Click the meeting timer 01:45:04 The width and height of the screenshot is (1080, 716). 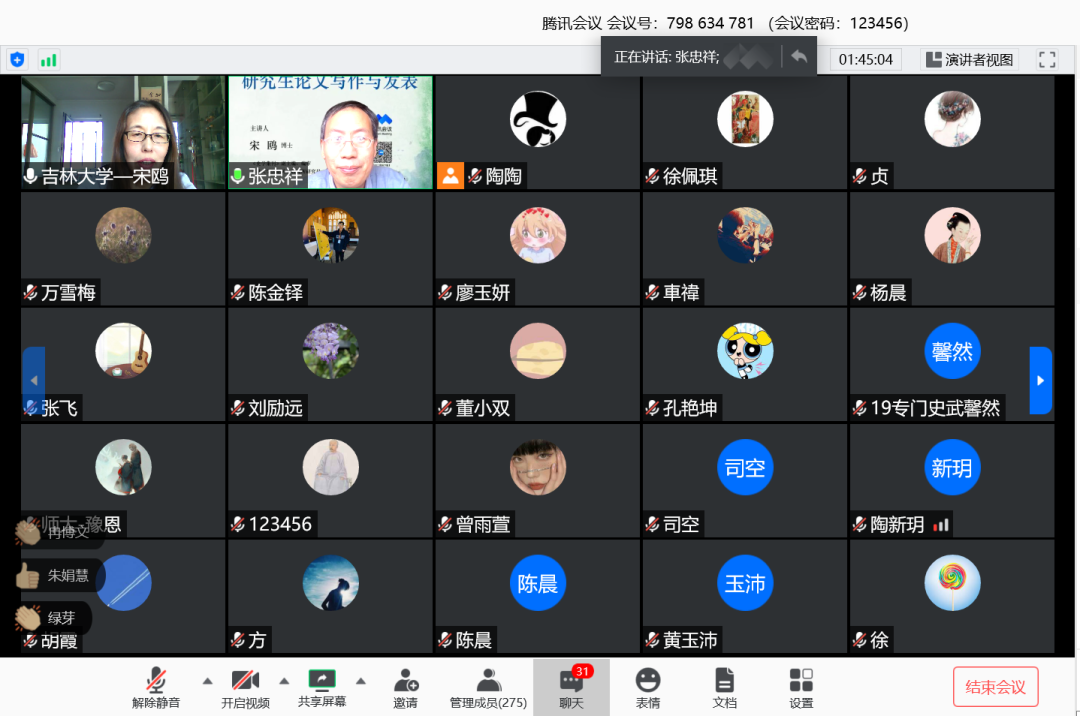pos(866,60)
